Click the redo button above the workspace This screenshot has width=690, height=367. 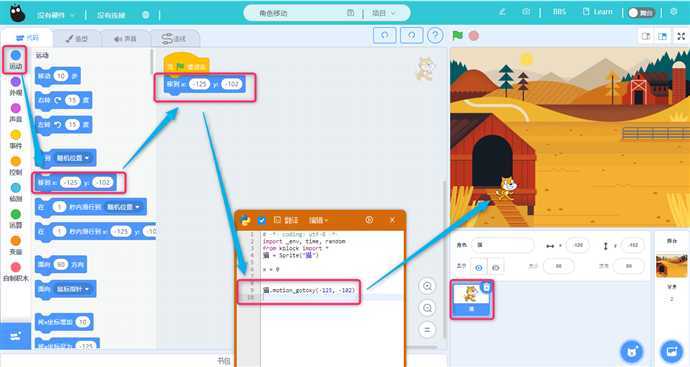[x=411, y=36]
